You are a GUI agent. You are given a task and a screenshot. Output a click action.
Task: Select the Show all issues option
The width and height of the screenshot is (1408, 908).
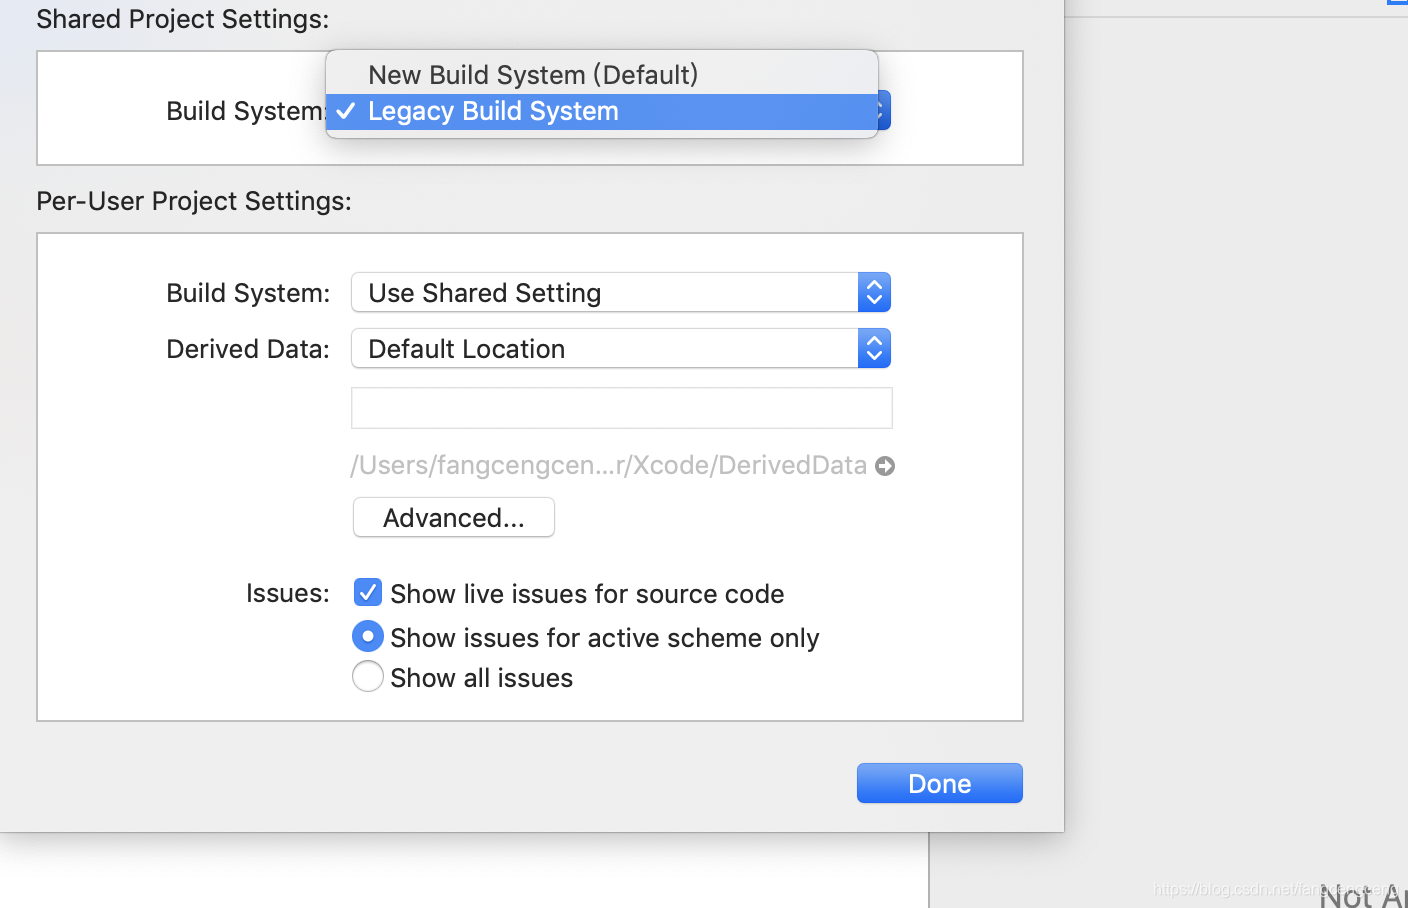point(367,677)
